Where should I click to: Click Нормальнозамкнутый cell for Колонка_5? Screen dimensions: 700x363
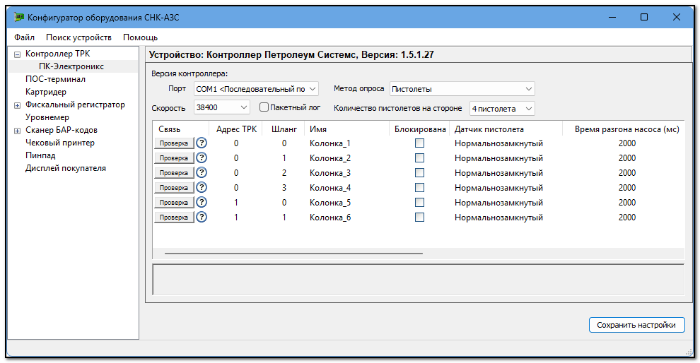tap(499, 203)
